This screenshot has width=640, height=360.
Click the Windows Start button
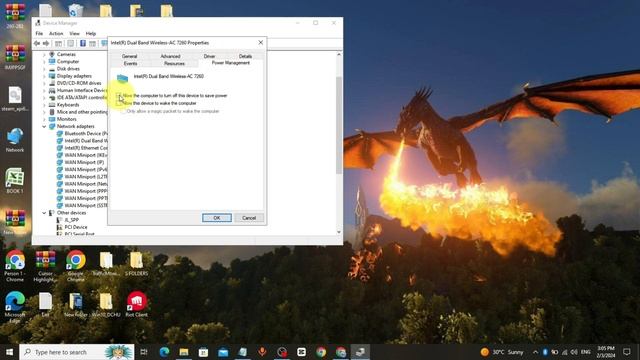pyautogui.click(x=9, y=352)
